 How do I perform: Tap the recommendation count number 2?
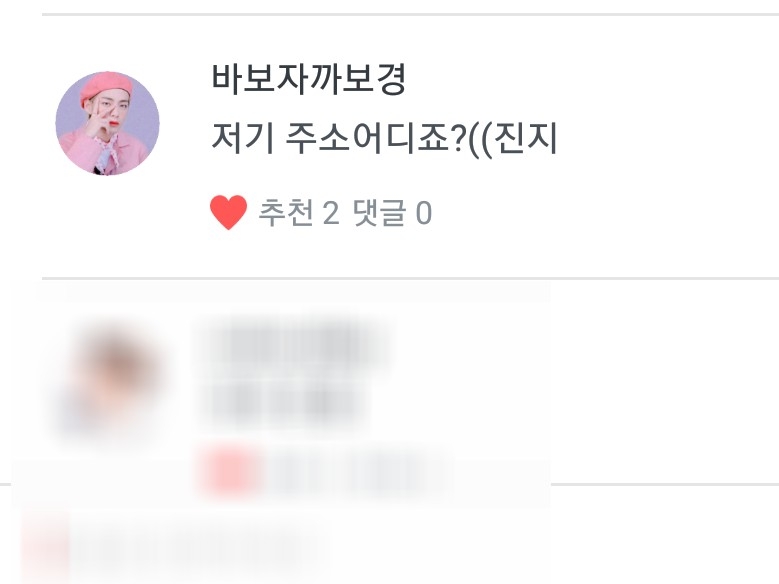pos(331,213)
